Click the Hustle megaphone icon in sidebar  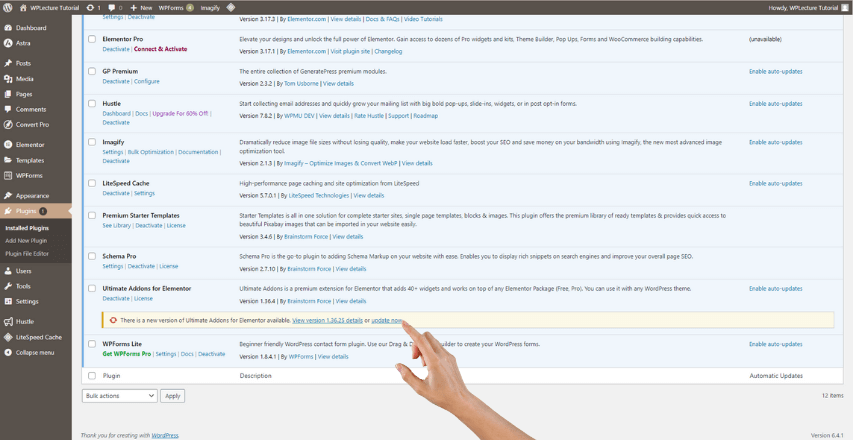point(8,321)
